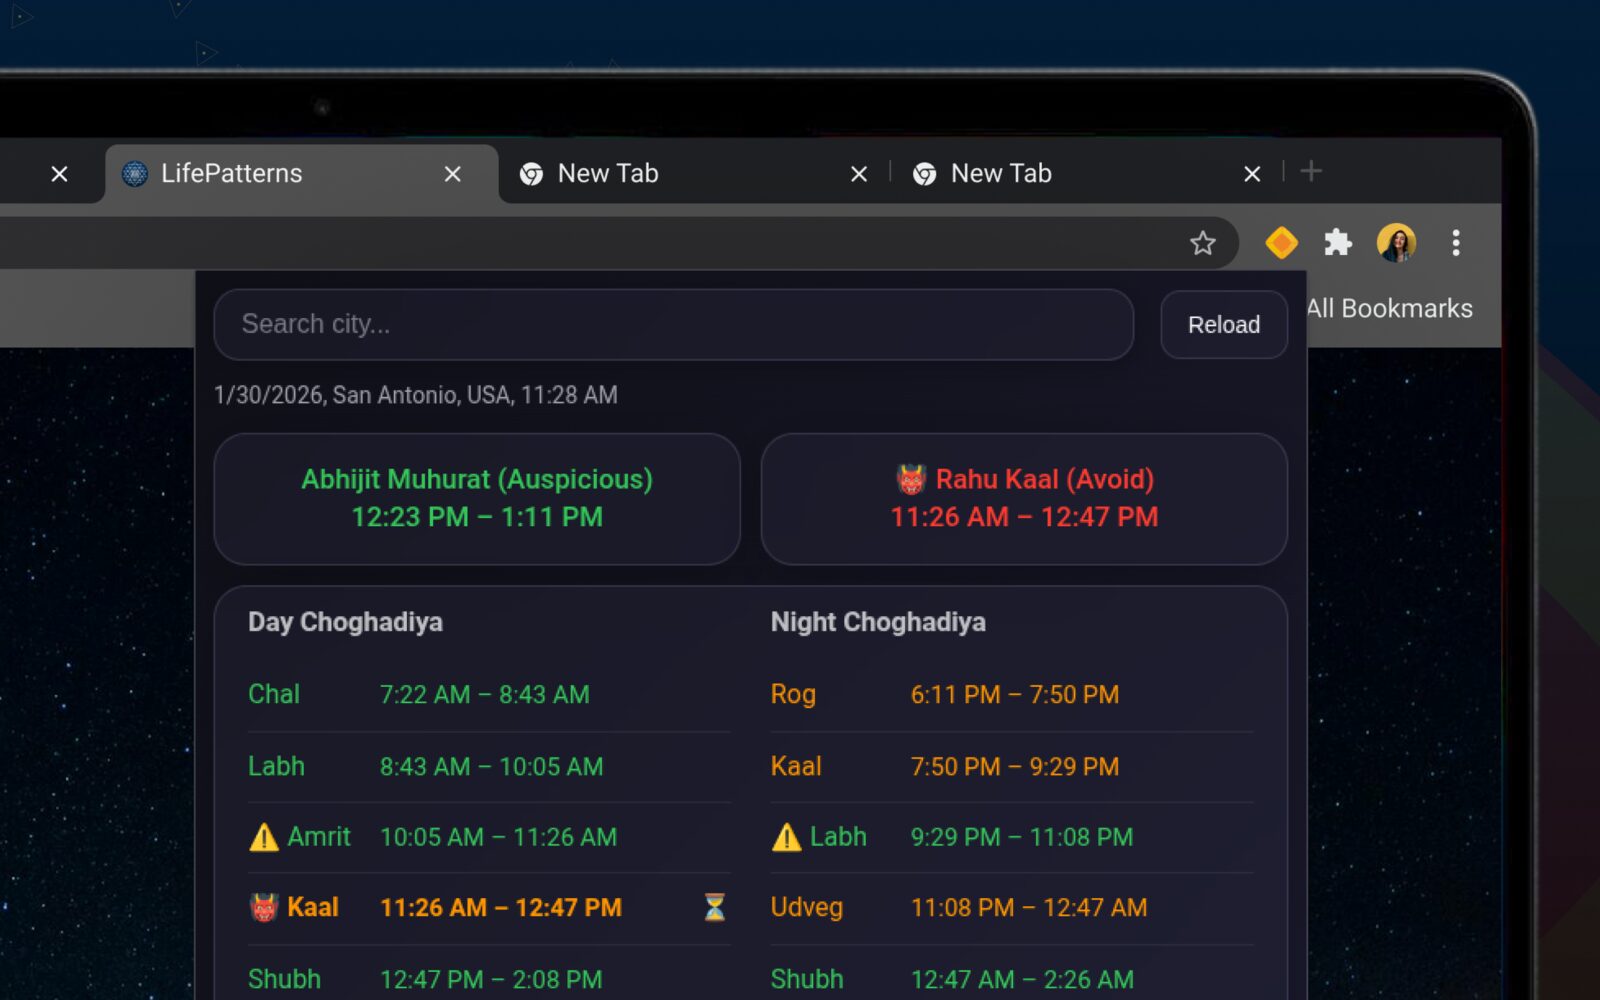Open the Extensions puzzle piece menu
1600x1000 pixels.
pos(1338,242)
